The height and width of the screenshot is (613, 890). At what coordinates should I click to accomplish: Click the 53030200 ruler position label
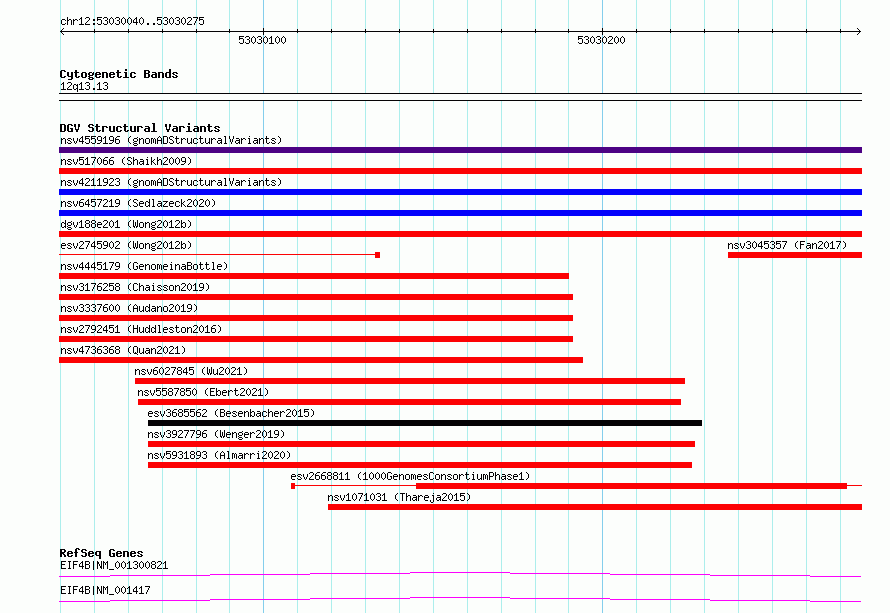pos(601,40)
